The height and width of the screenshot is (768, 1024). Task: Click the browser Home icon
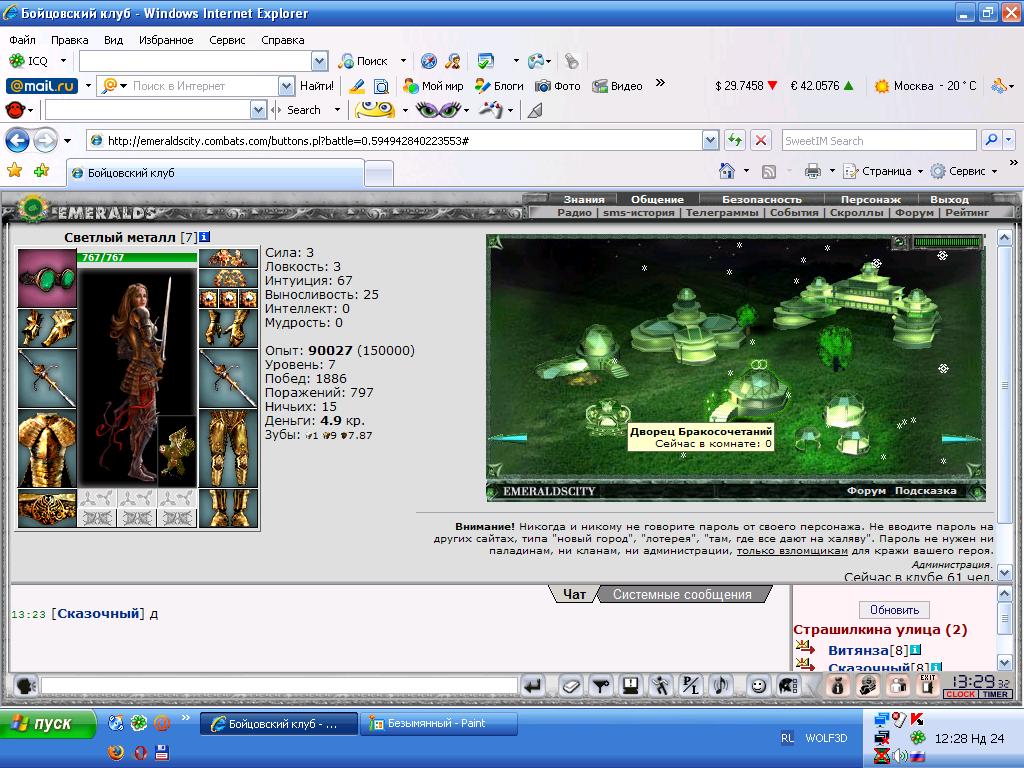(x=727, y=171)
